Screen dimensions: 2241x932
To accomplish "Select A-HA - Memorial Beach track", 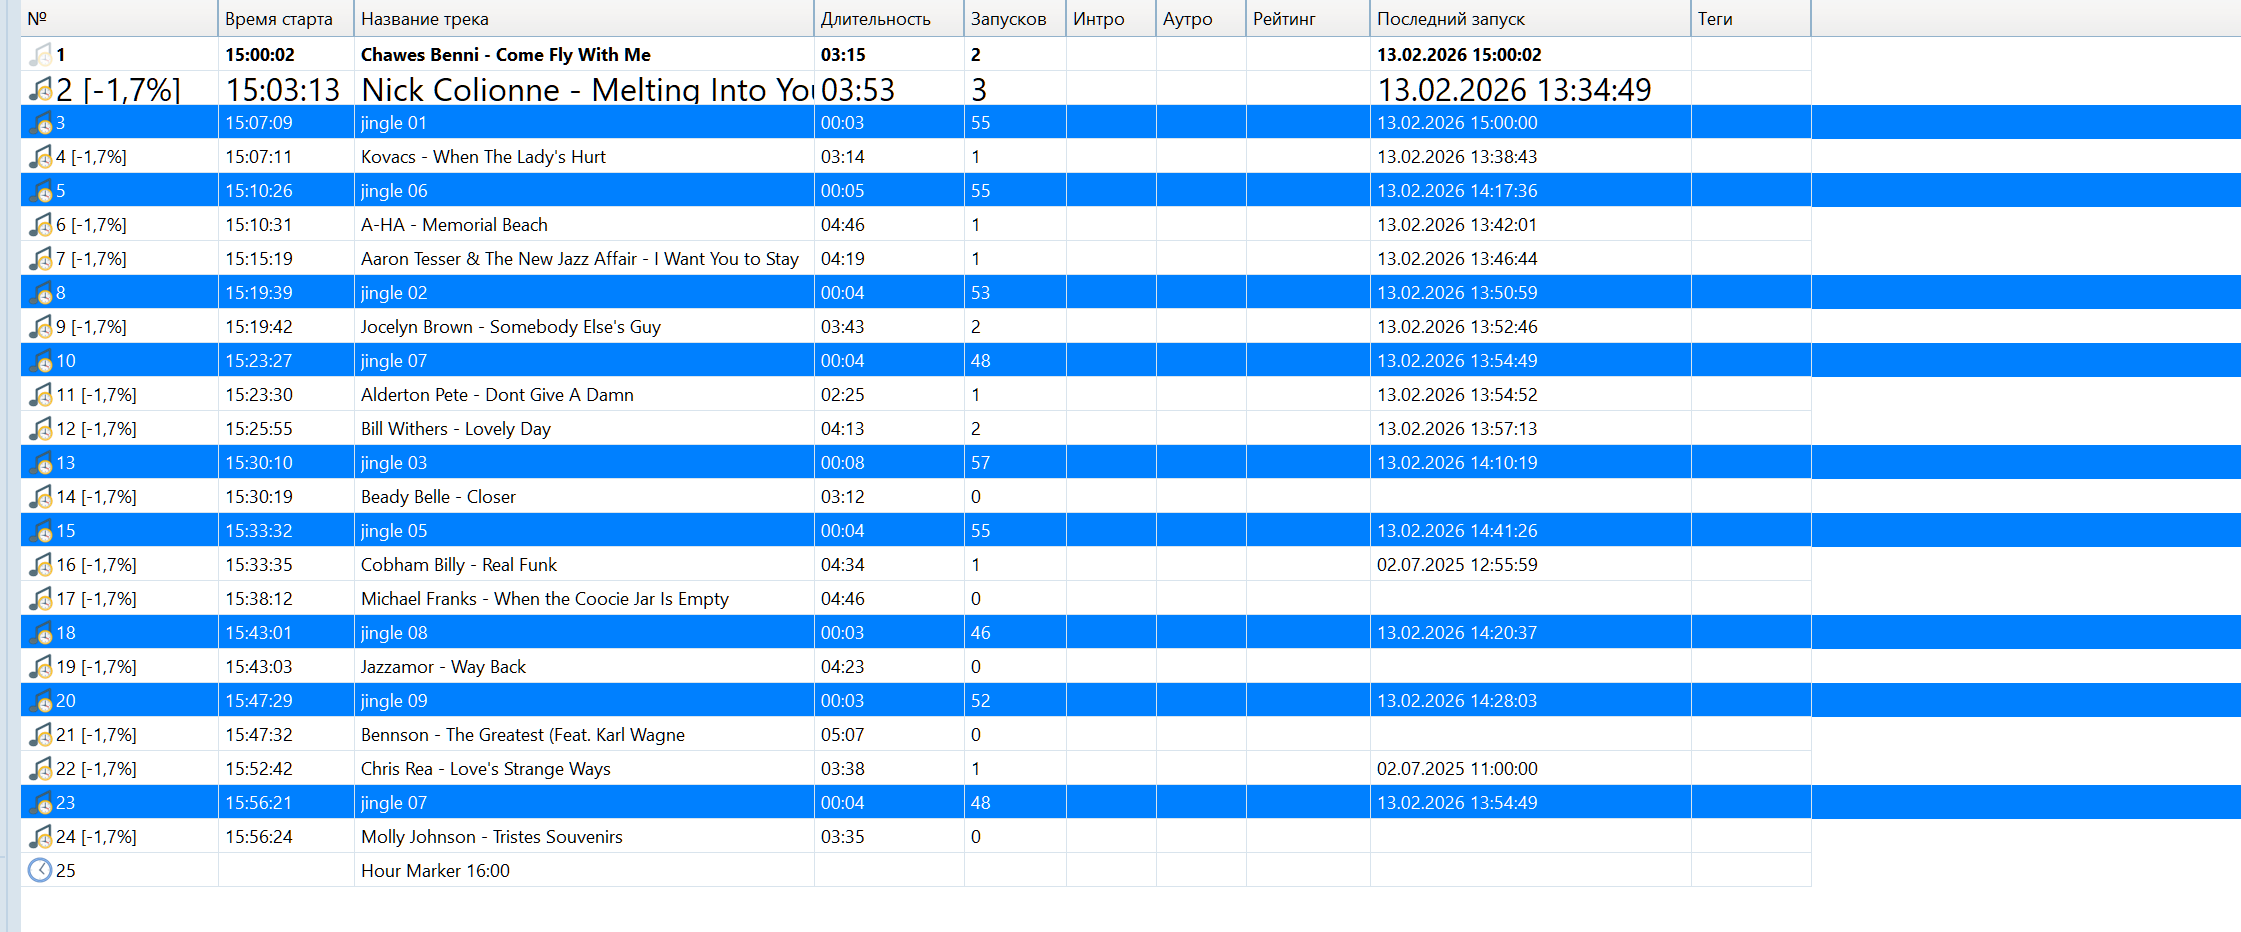I will [454, 225].
